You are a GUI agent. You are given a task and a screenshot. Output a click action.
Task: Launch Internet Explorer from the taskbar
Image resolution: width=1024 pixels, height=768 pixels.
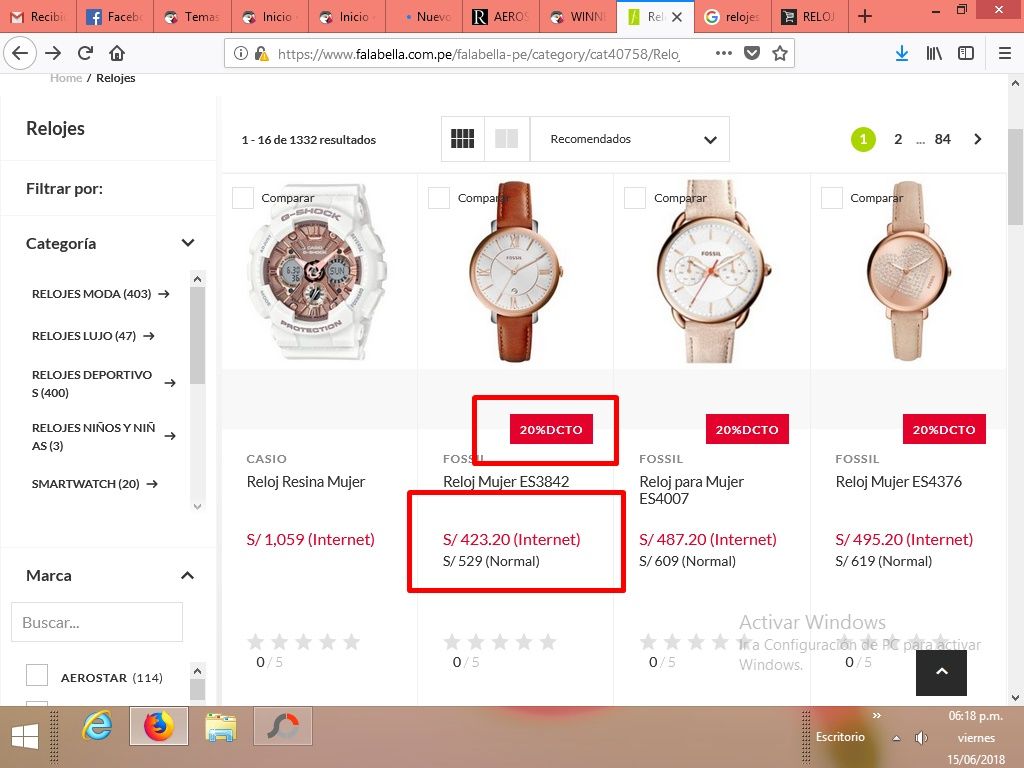pos(97,726)
